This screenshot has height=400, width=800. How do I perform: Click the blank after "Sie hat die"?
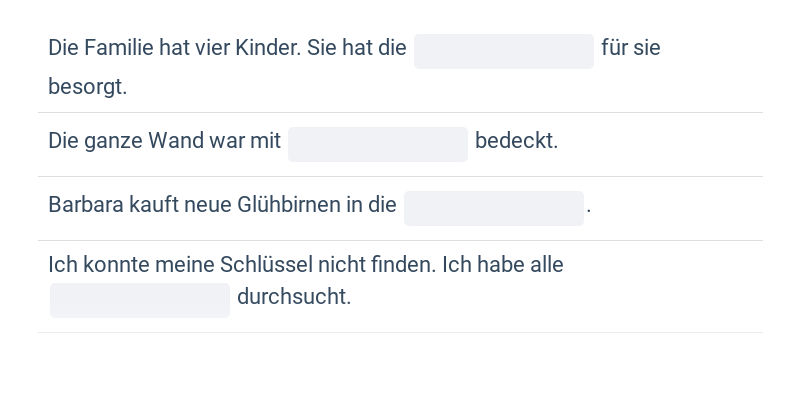504,51
